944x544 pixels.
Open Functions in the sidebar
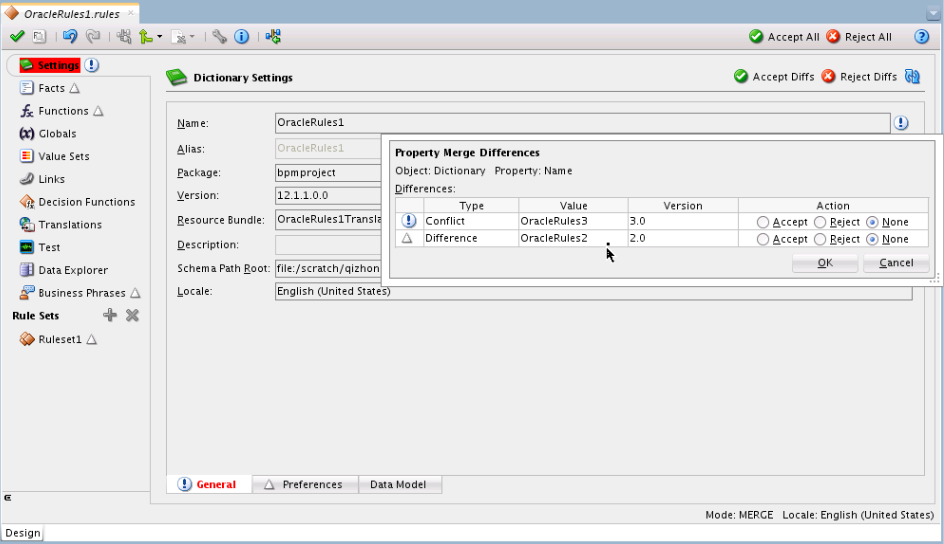pyautogui.click(x=54, y=111)
